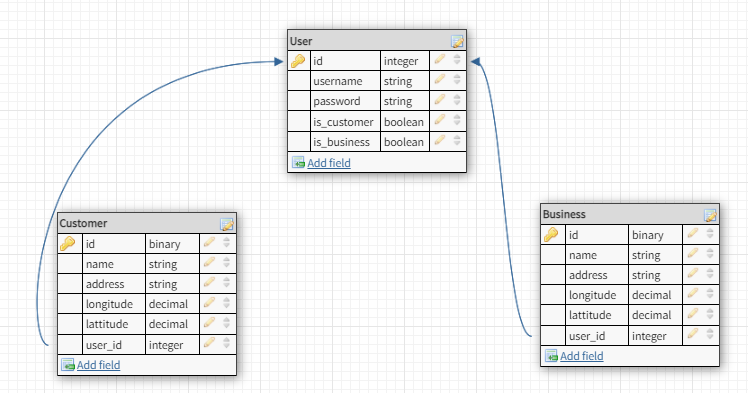Edit the password field with pencil icon

click(x=440, y=99)
